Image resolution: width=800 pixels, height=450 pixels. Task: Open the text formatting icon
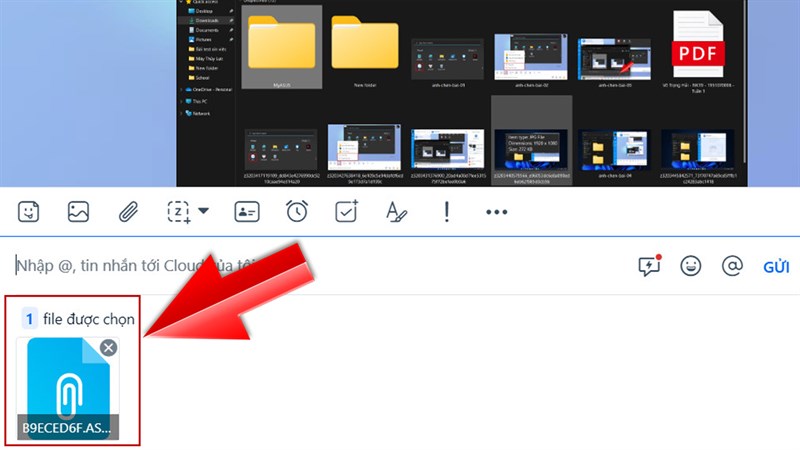tap(396, 212)
